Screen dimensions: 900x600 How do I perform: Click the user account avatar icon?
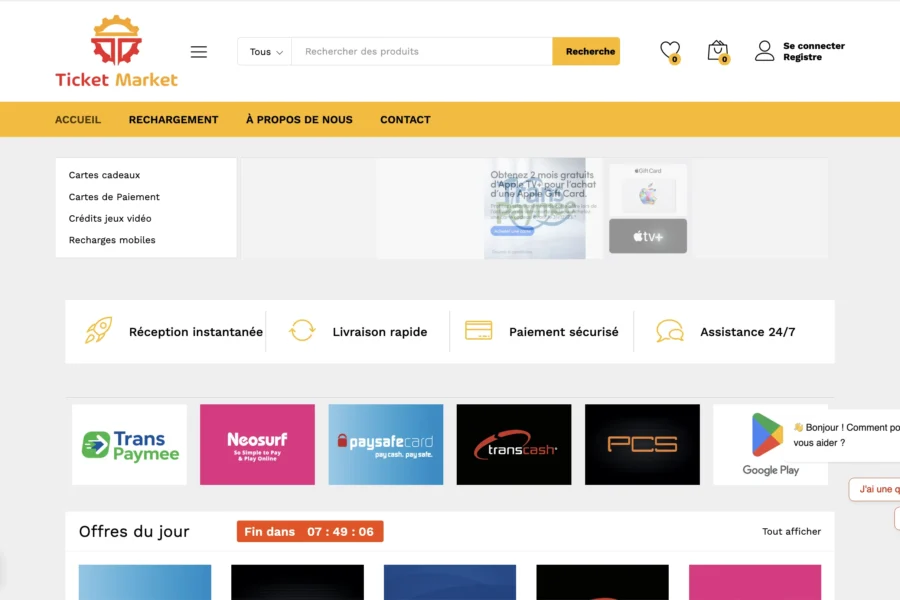[x=764, y=51]
